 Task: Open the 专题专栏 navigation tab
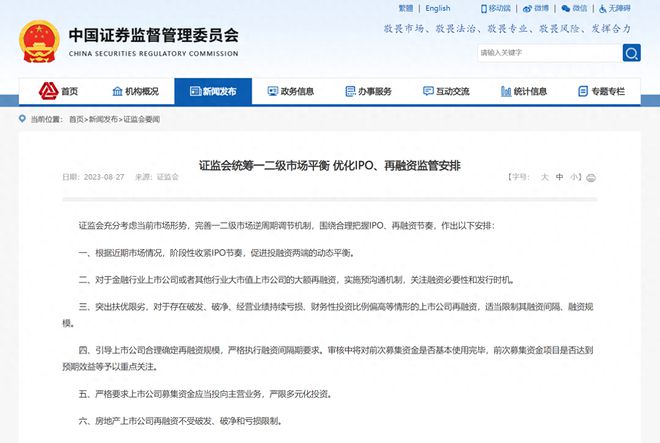(601, 91)
